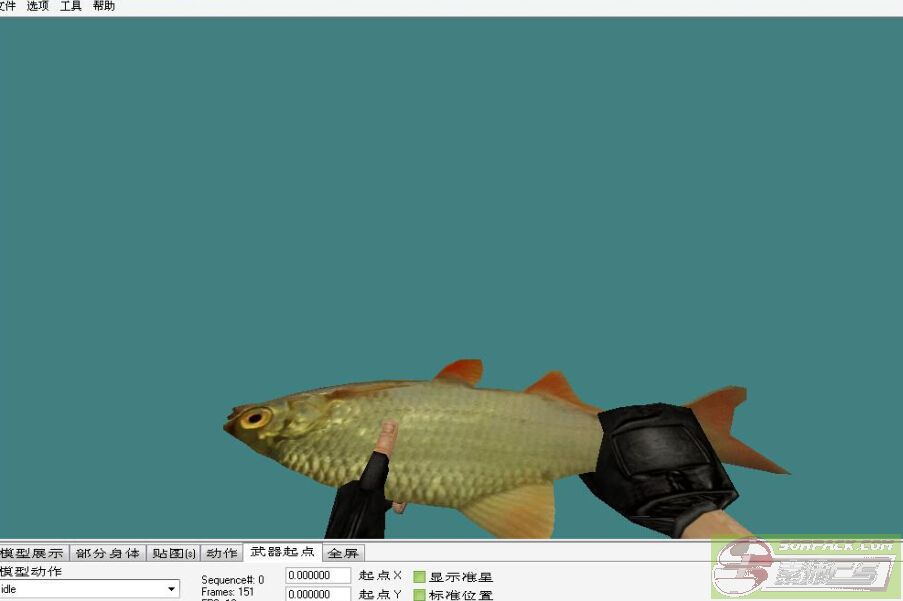
Task: Open the 贴图(s) textures tab
Action: (174, 553)
